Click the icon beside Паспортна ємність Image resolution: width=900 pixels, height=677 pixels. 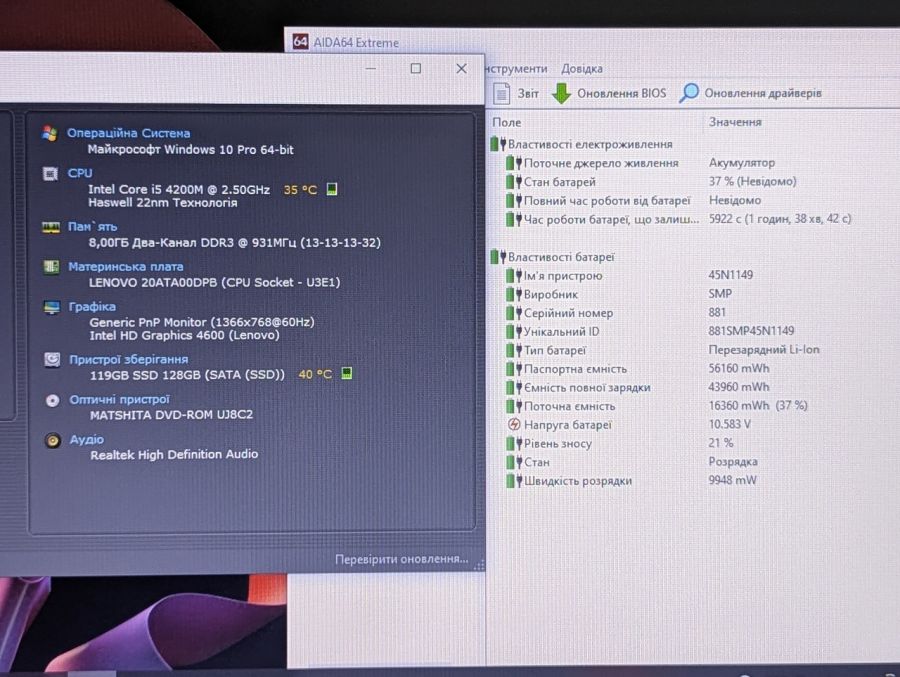(x=514, y=369)
